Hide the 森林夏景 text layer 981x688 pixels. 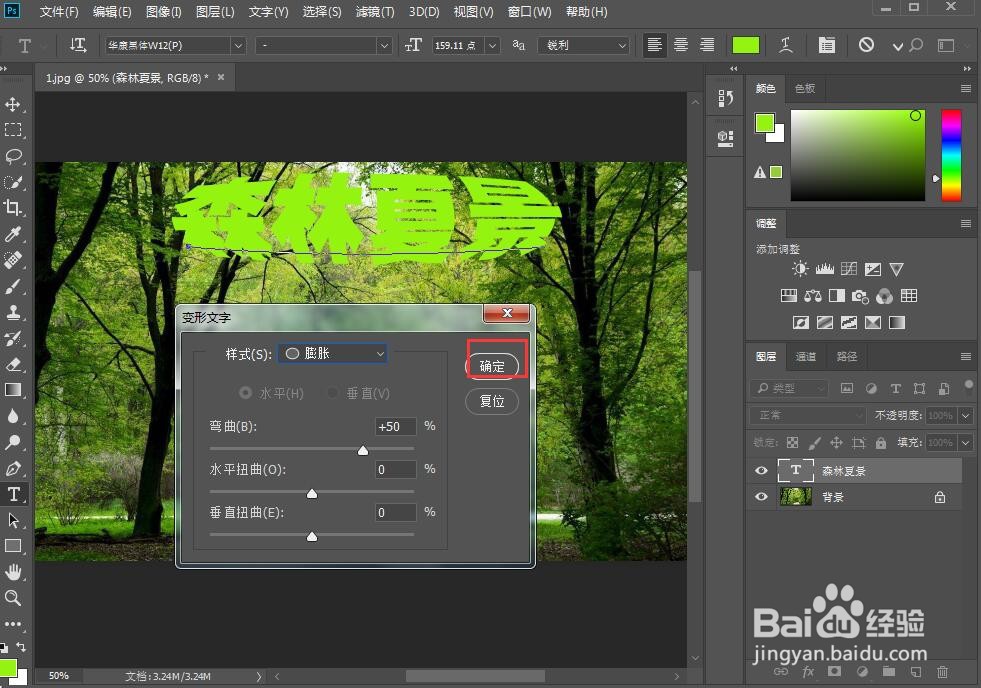click(x=761, y=470)
